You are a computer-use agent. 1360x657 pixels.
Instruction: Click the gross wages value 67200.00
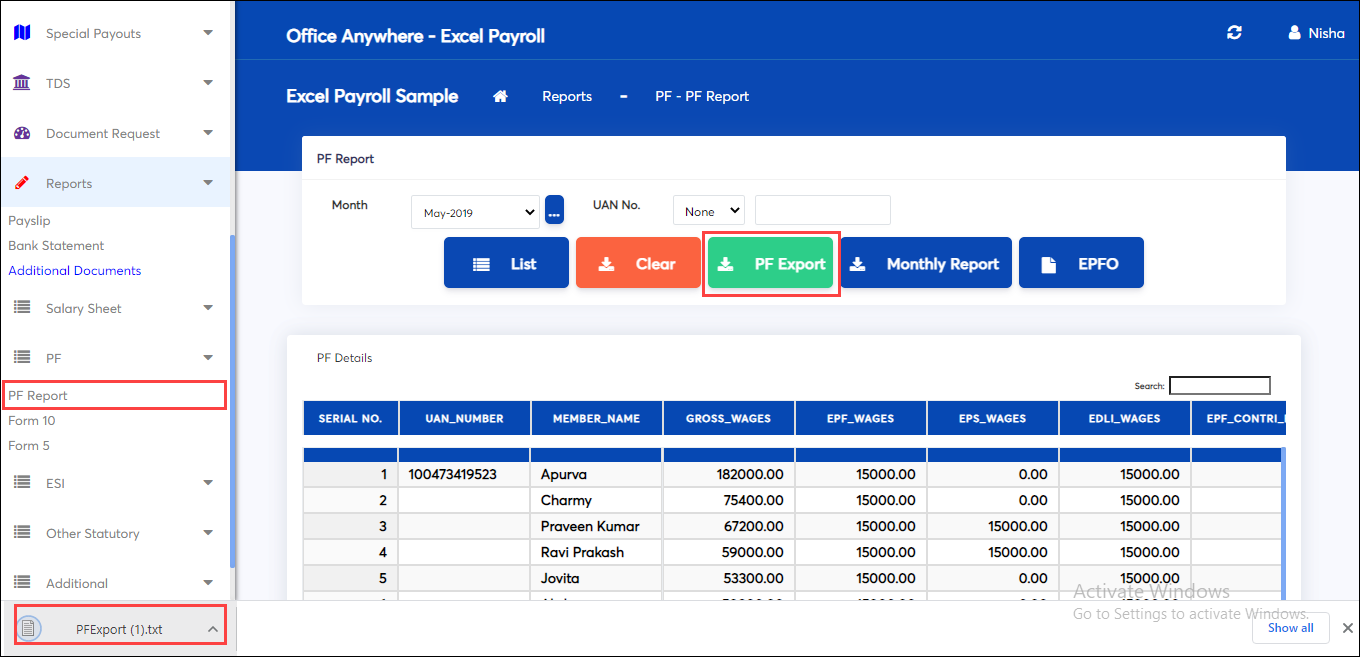[x=754, y=526]
